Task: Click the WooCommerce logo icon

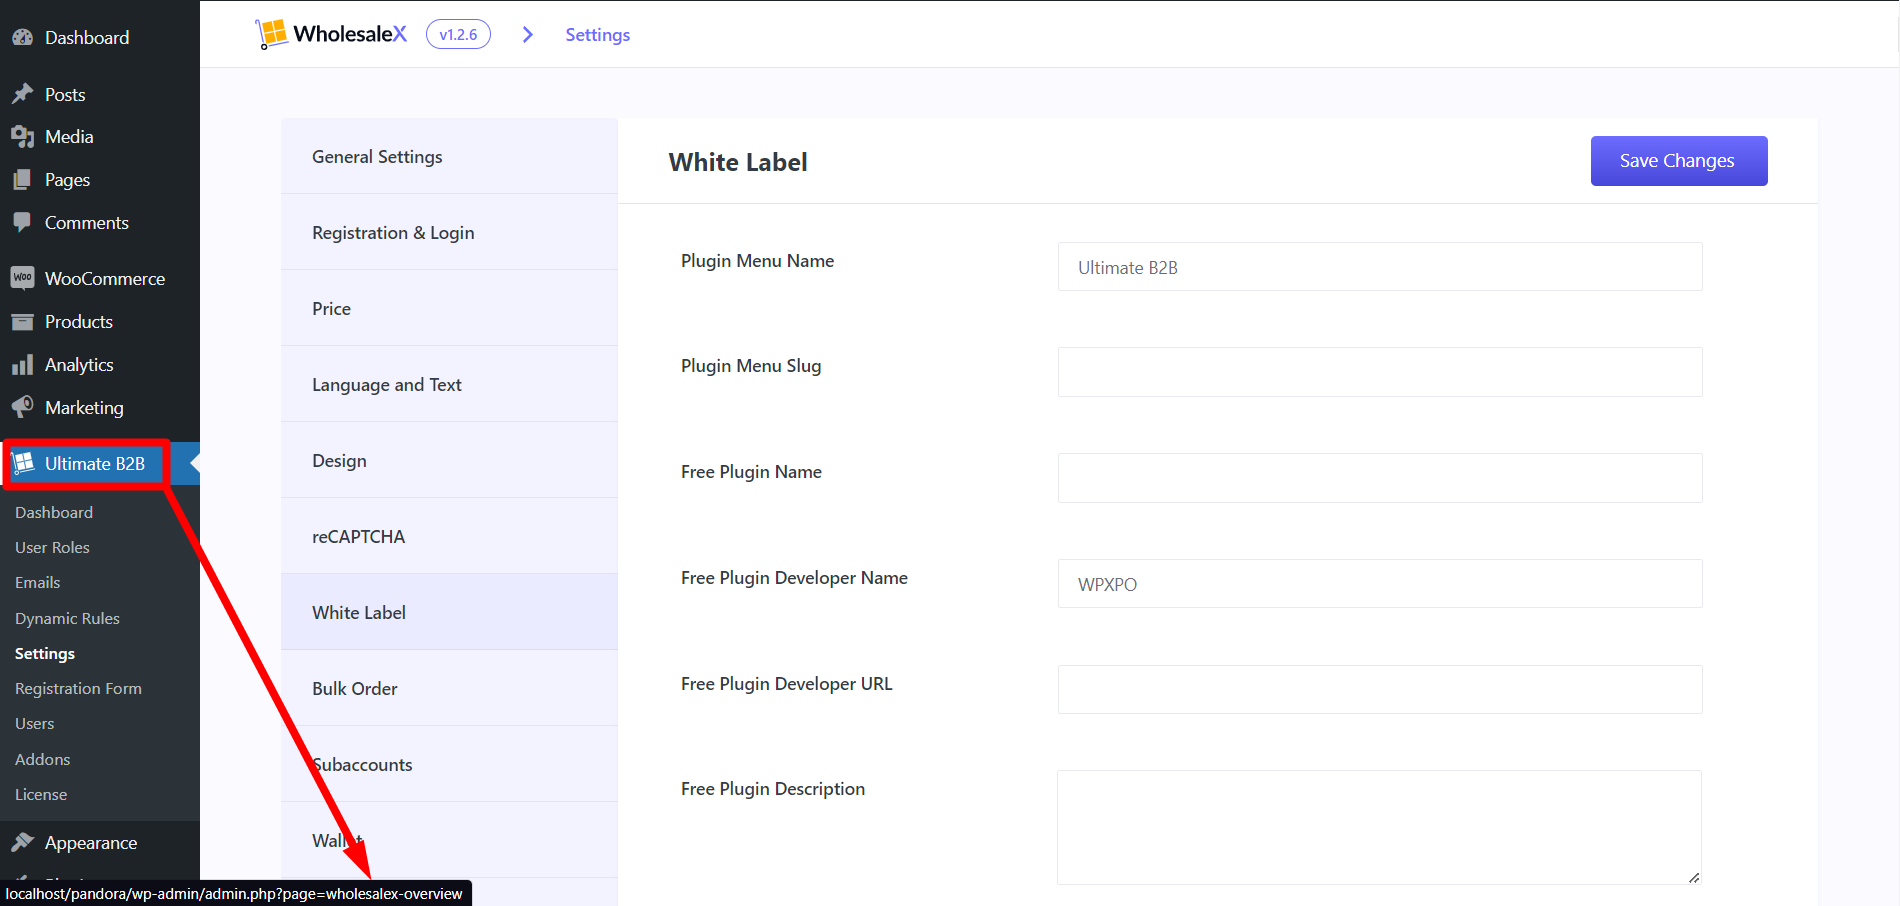Action: tap(23, 278)
